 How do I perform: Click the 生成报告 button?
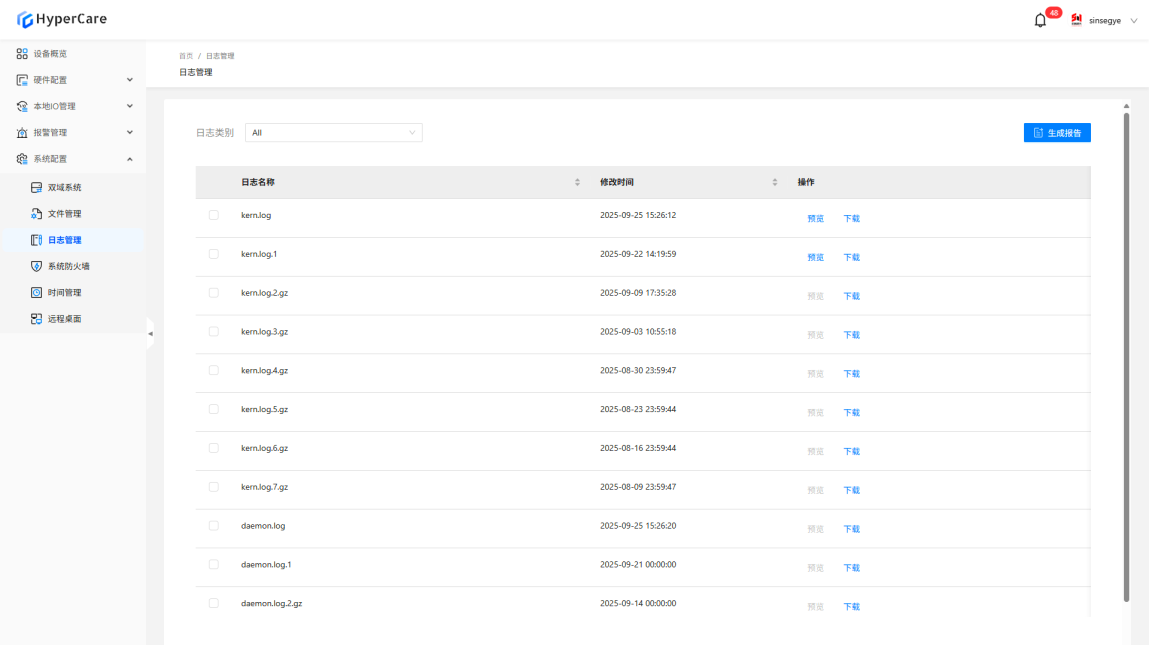point(1057,133)
